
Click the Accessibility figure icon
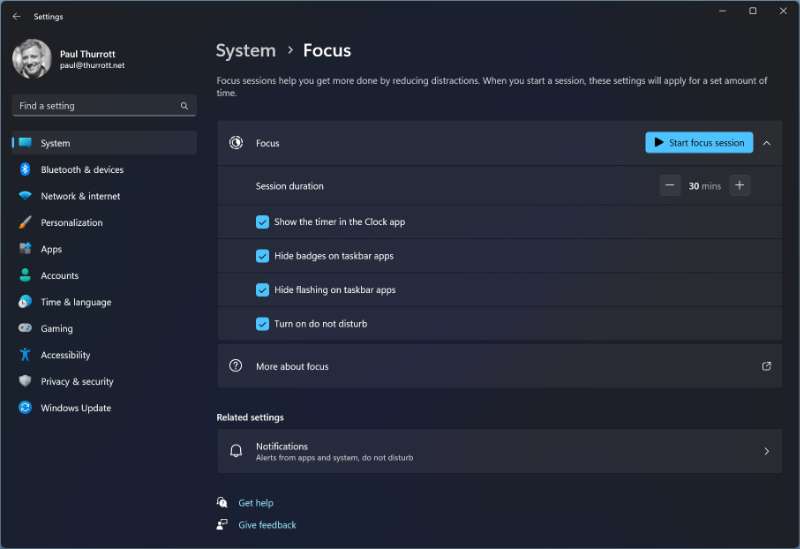click(25, 355)
